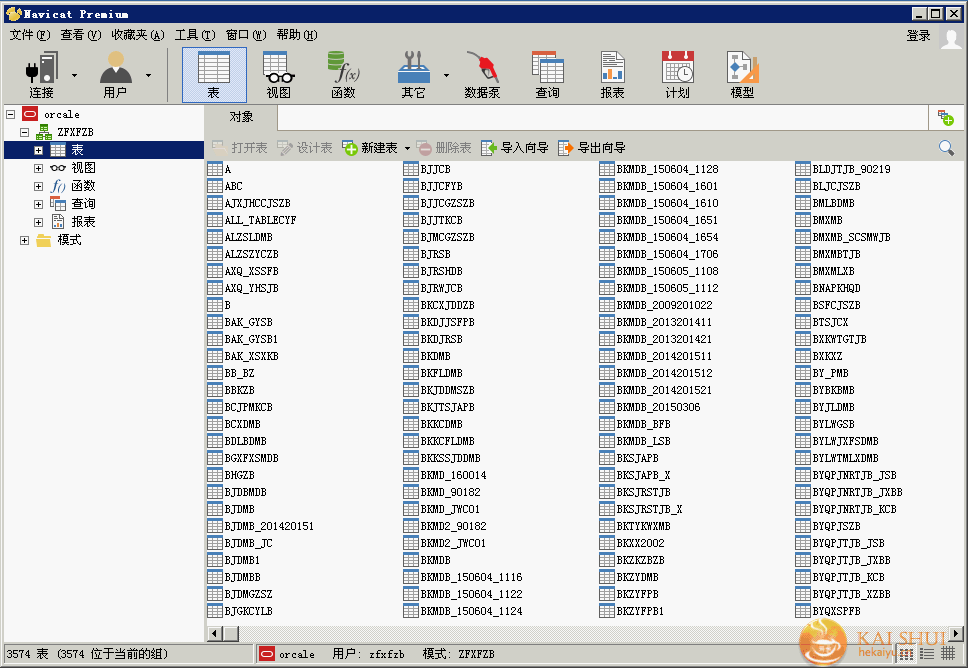Click the 打开表 (Open Table) button
This screenshot has height=668, width=968.
240,148
